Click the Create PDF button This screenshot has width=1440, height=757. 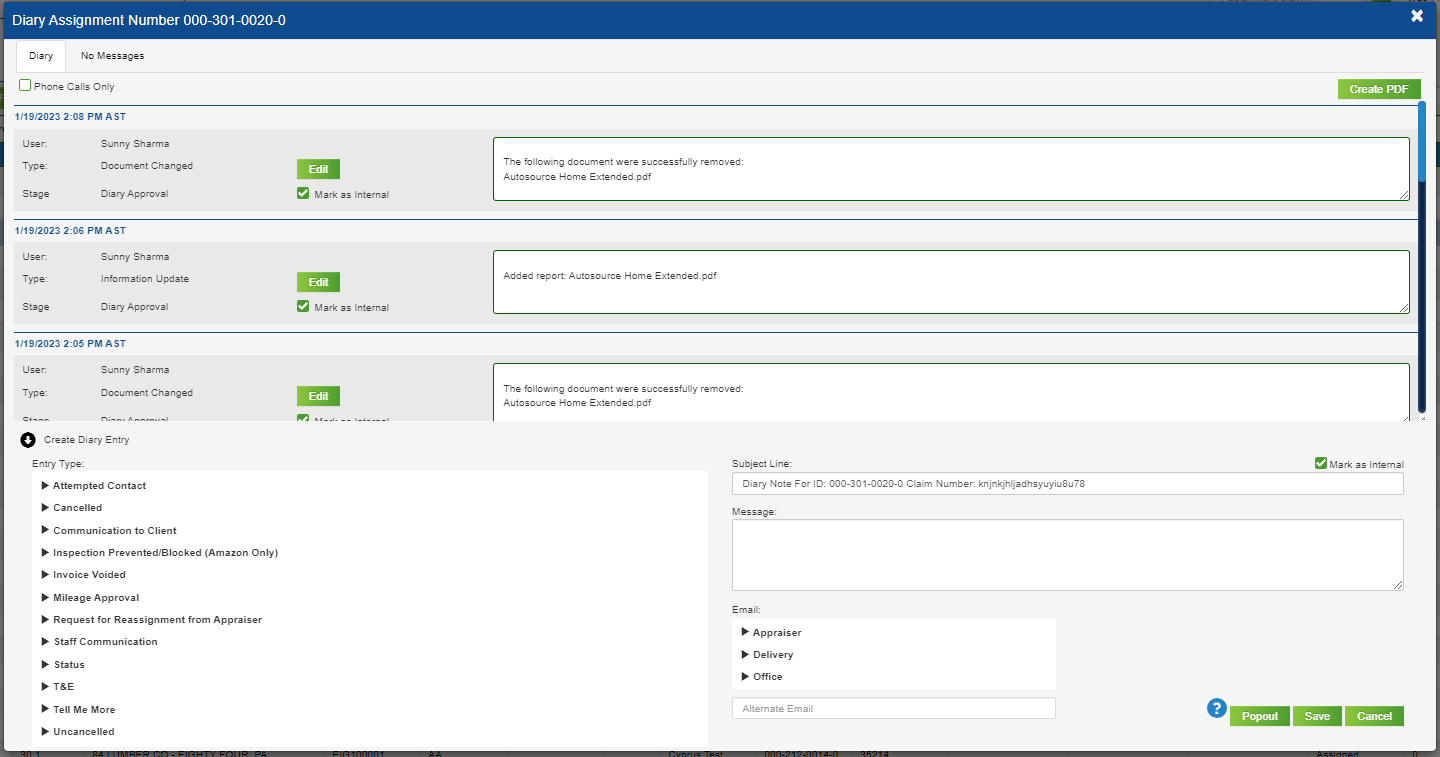coord(1379,88)
